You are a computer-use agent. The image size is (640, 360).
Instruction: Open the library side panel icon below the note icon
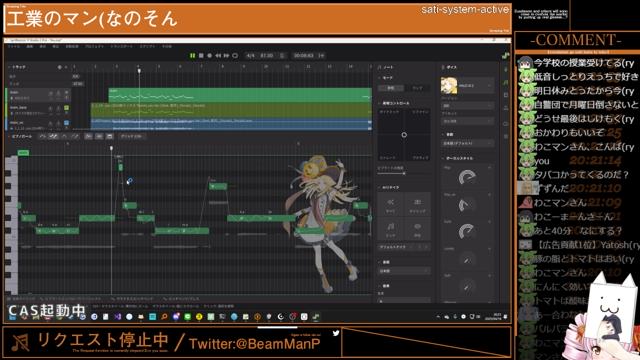(506, 95)
